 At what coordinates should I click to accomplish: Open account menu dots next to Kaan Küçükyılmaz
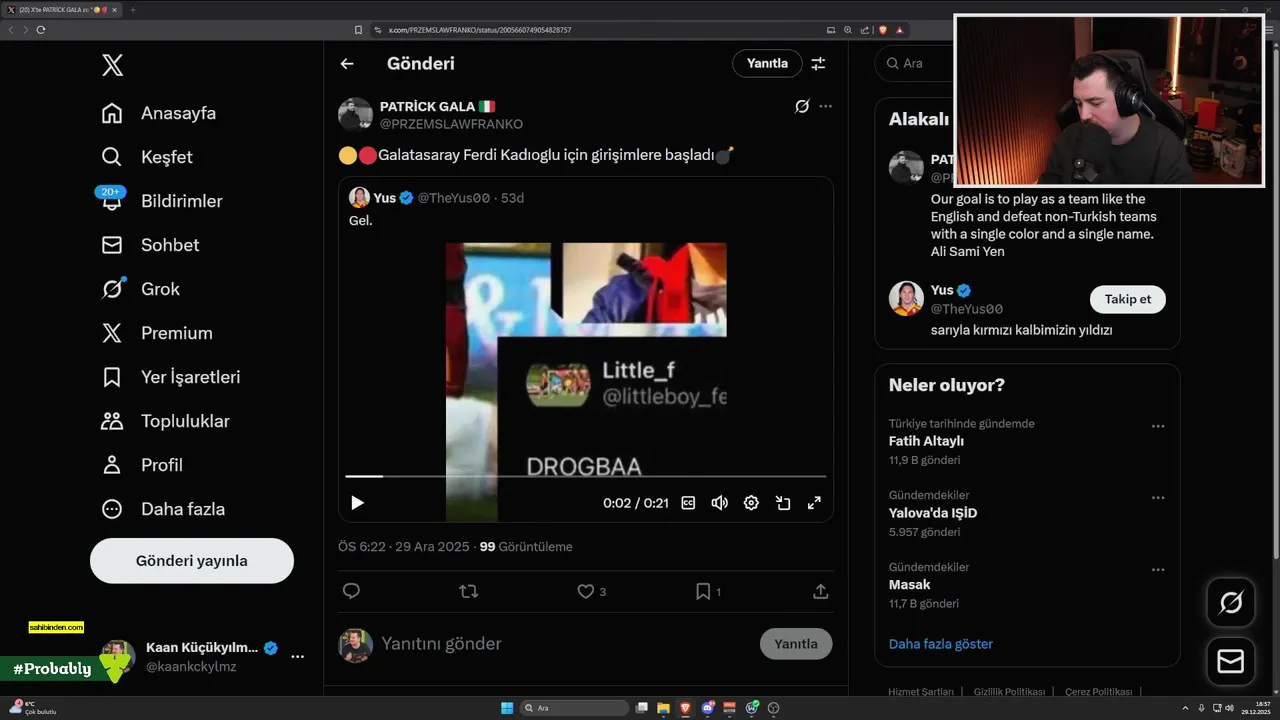point(297,657)
